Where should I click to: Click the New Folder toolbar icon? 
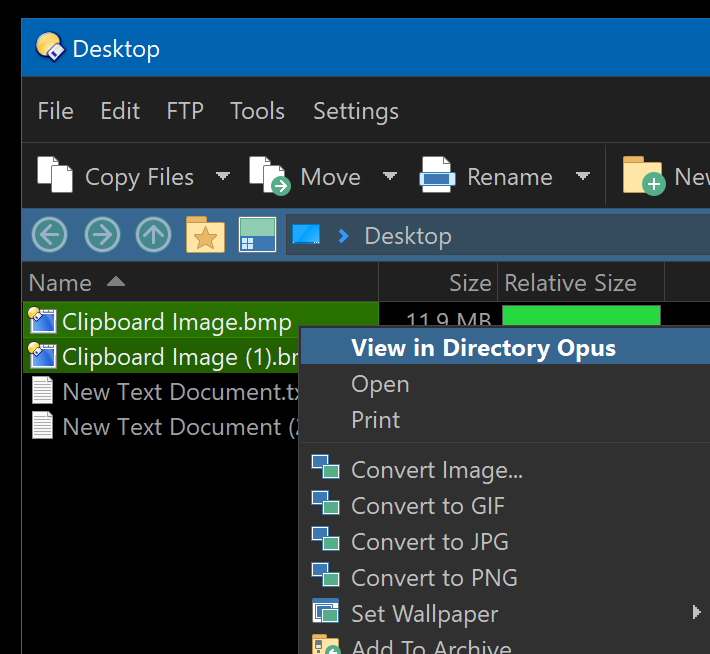[x=644, y=176]
